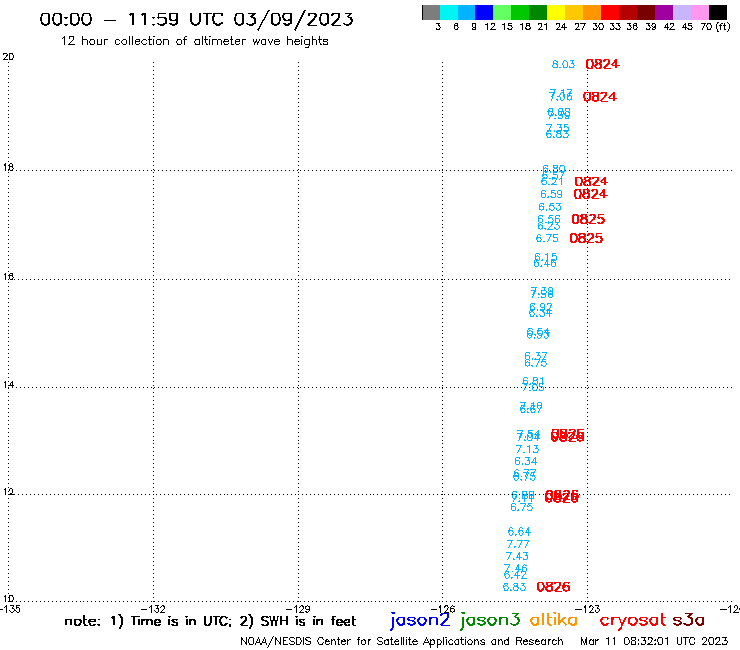This screenshot has width=740, height=650.
Task: Click the -126 longitude axis label
Action: click(442, 609)
